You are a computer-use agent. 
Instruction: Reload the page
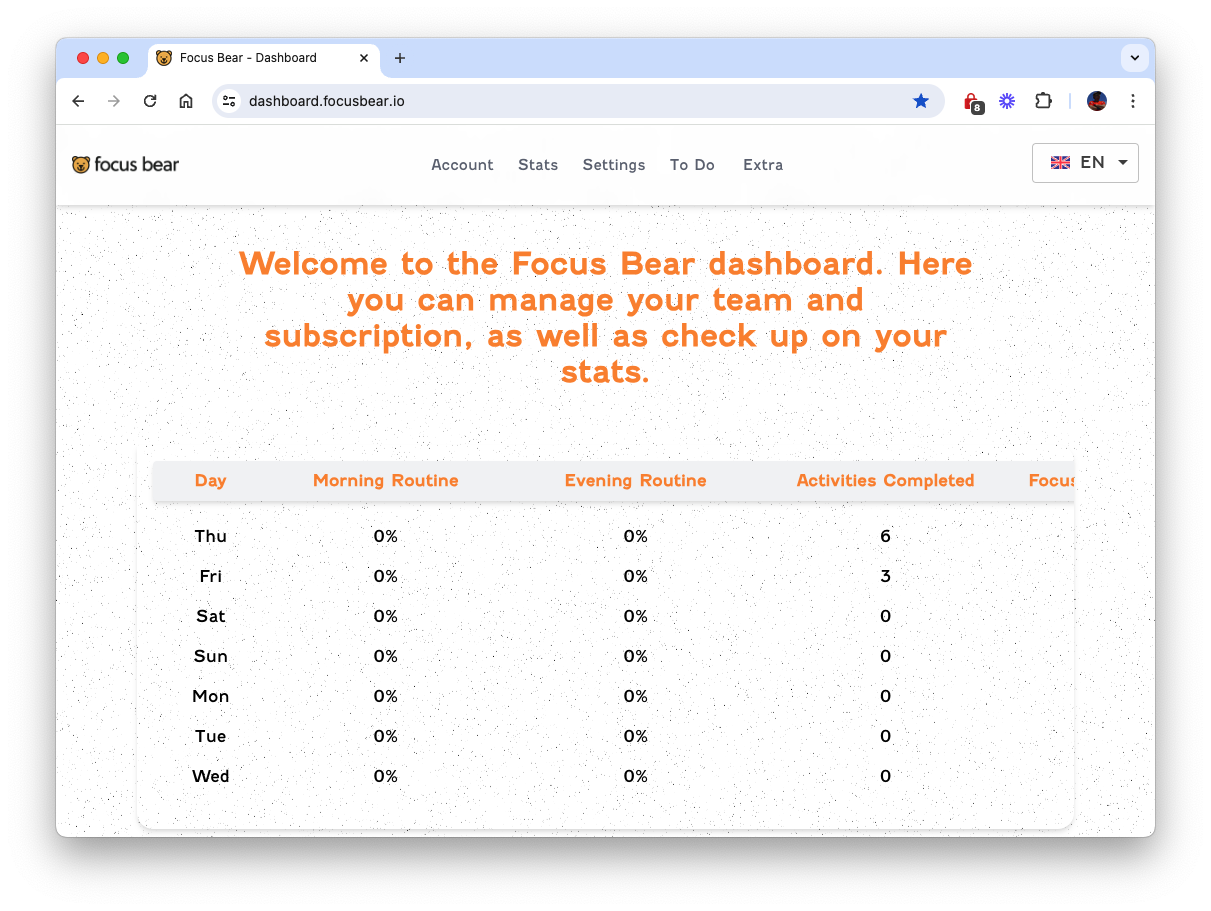pyautogui.click(x=150, y=101)
